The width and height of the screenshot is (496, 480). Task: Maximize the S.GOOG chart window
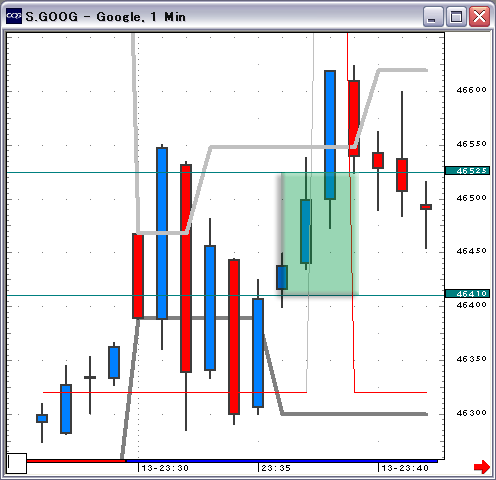tap(456, 17)
